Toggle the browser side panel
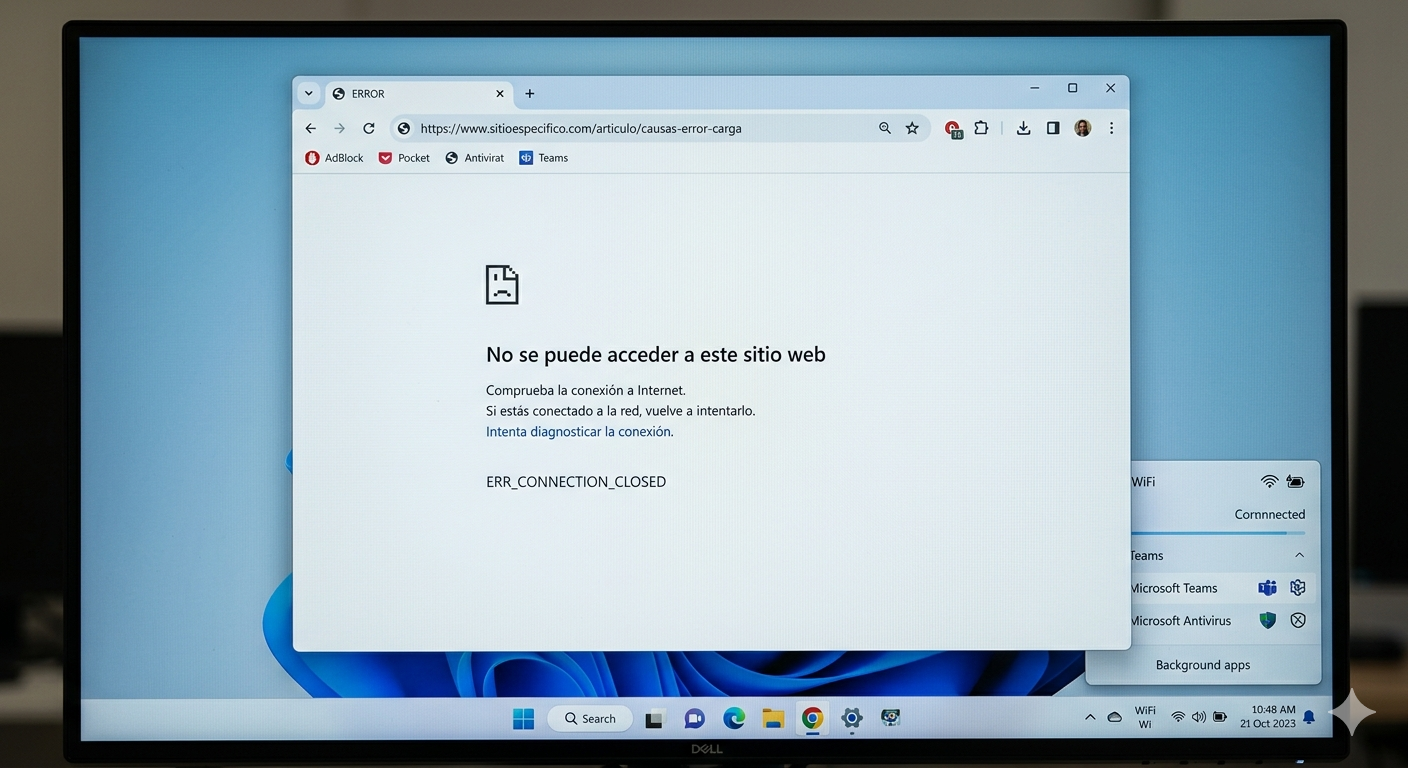 tap(1053, 128)
